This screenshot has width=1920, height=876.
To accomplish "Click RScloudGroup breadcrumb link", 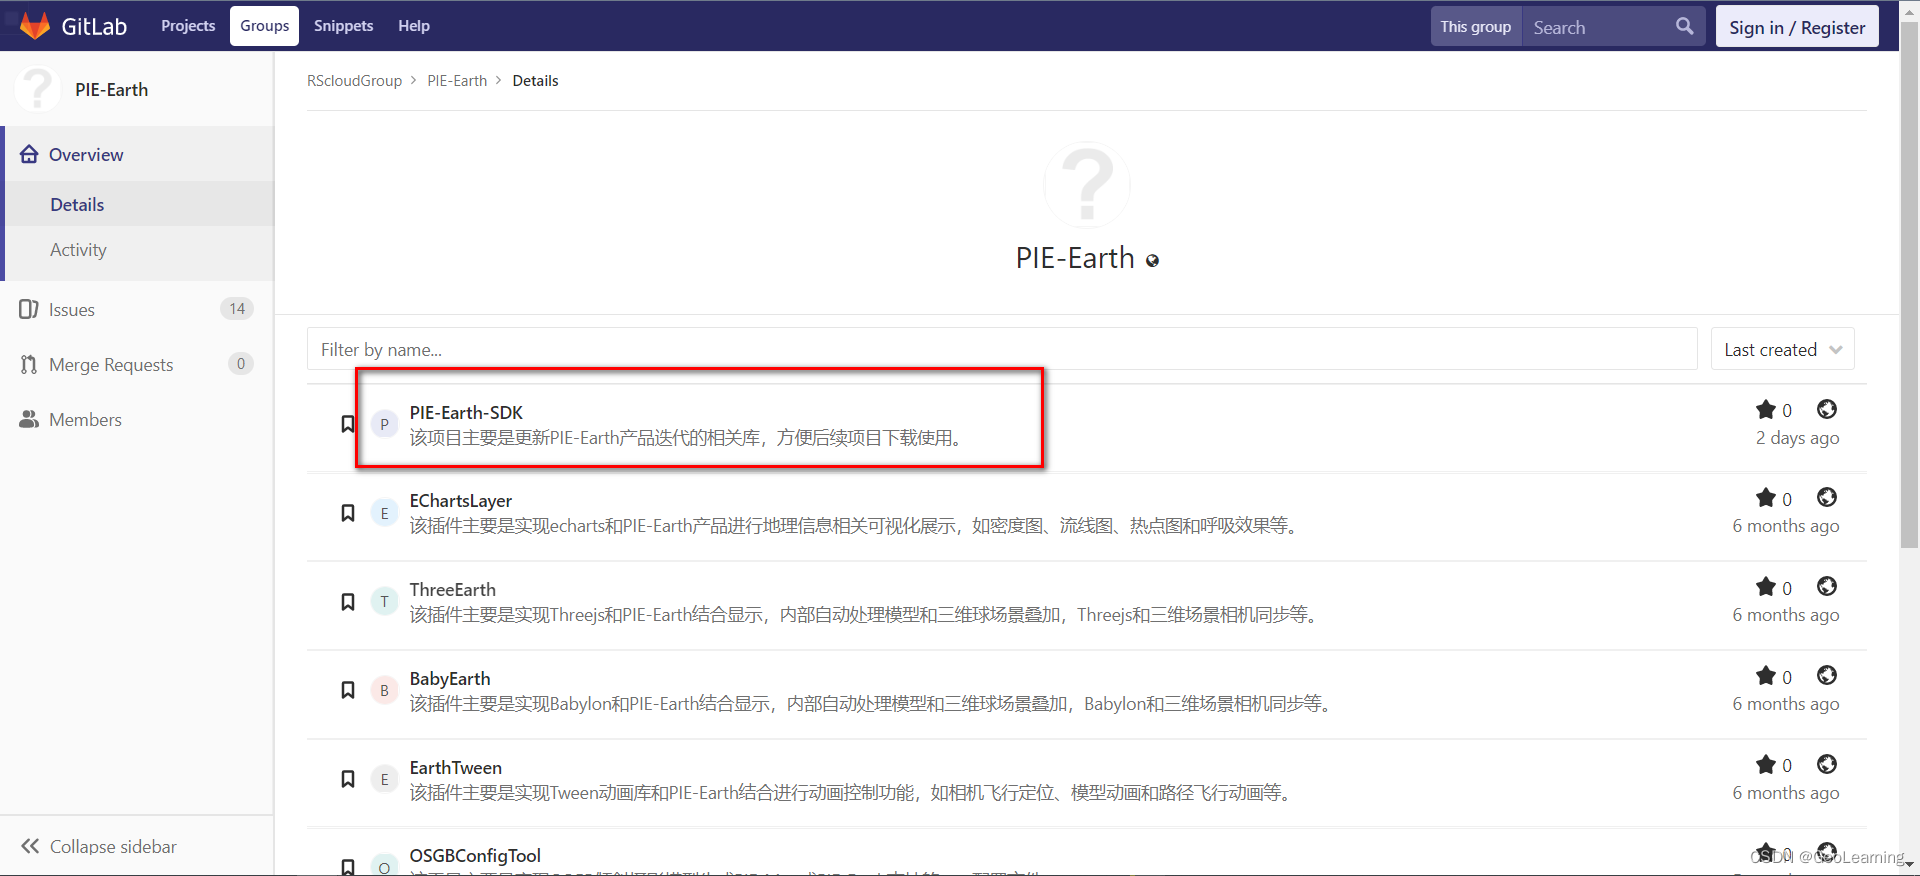I will (x=354, y=80).
